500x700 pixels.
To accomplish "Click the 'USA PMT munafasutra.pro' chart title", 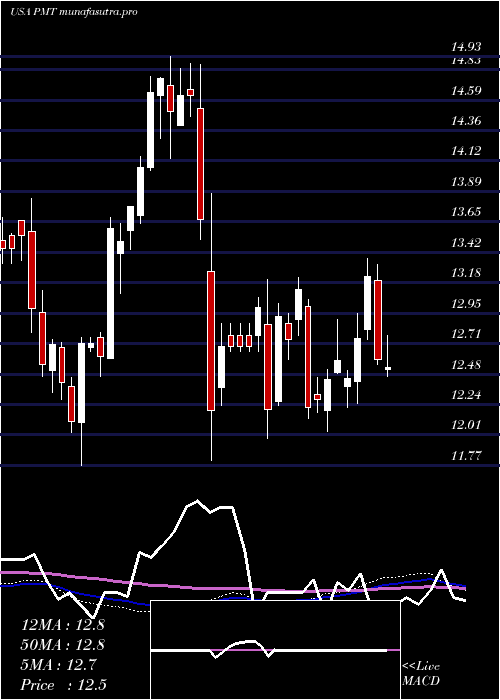I will 74,12.
